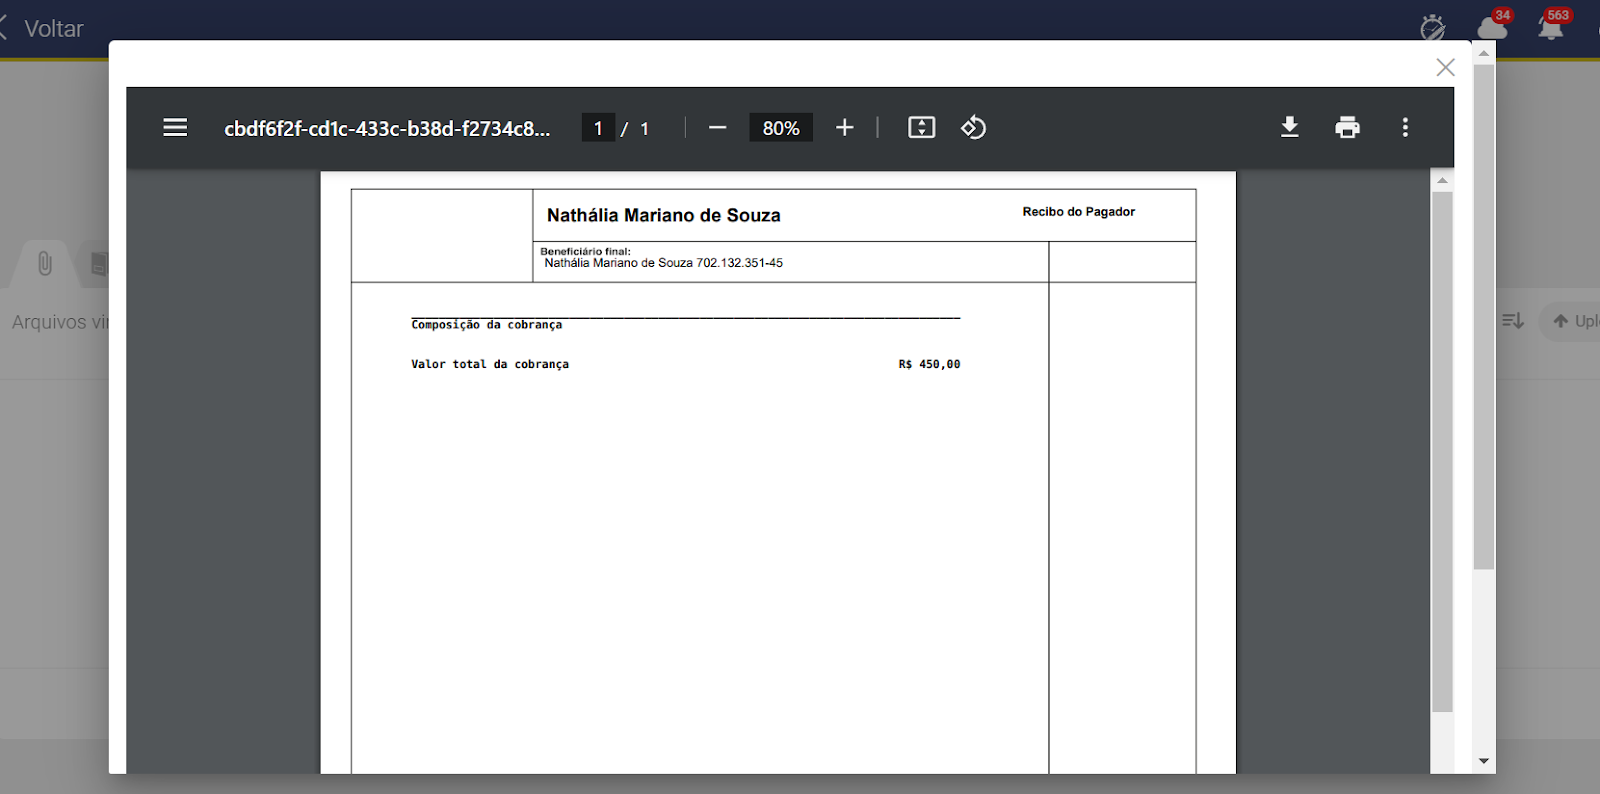This screenshot has height=794, width=1600.
Task: Click the Upload button
Action: pos(1574,321)
